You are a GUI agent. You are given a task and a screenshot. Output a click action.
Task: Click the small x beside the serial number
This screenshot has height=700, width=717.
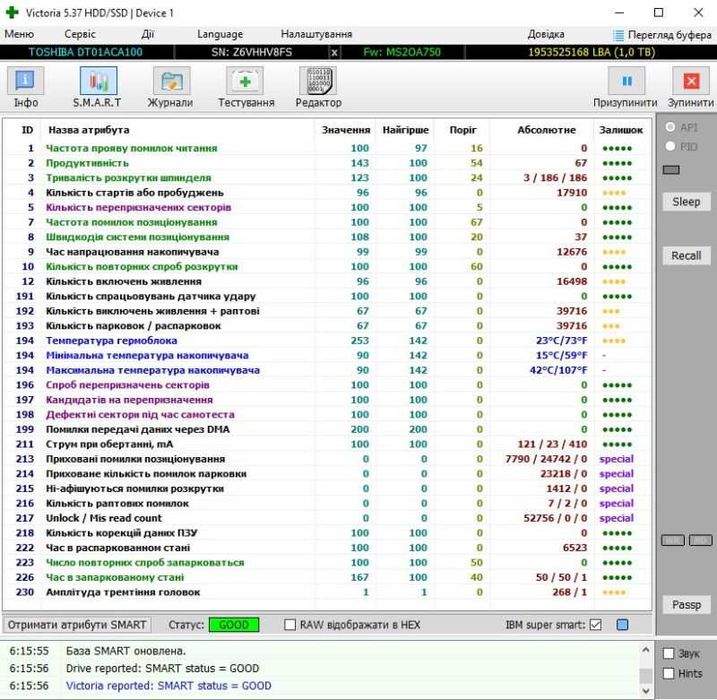pos(334,53)
